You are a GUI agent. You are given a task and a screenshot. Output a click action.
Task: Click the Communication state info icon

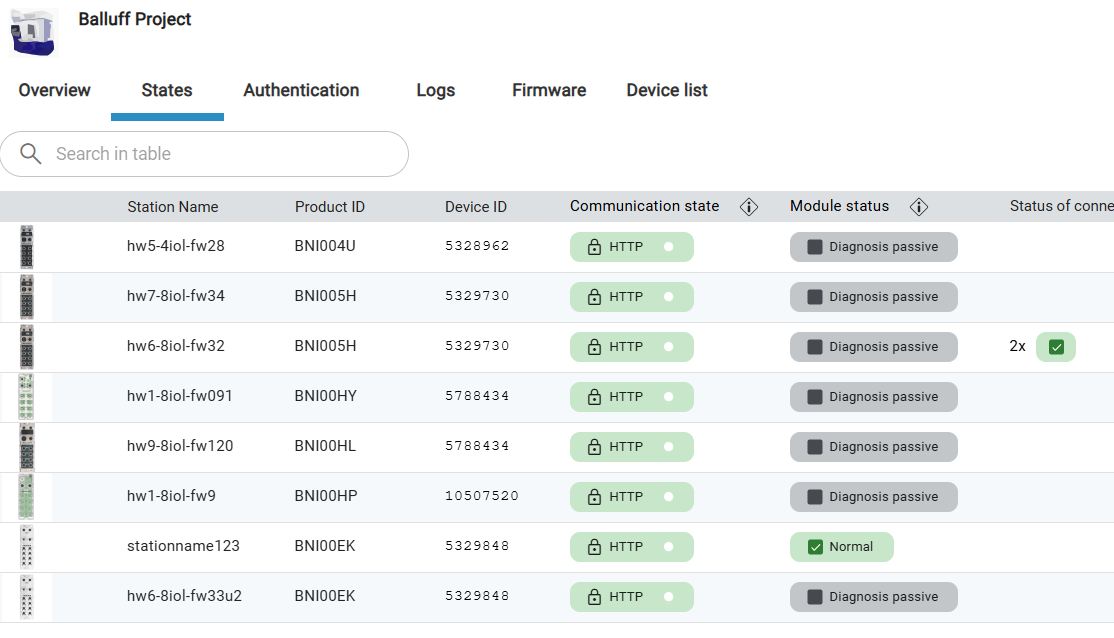click(x=748, y=207)
